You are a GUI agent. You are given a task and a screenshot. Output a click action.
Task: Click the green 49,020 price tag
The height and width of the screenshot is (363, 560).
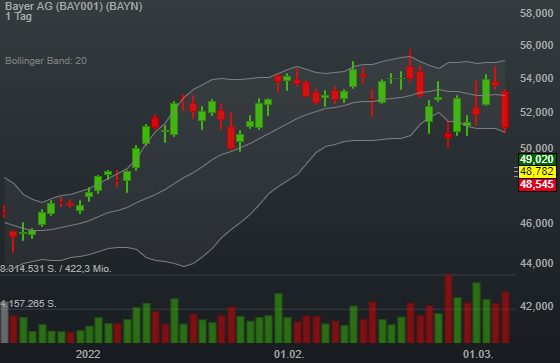pyautogui.click(x=537, y=159)
